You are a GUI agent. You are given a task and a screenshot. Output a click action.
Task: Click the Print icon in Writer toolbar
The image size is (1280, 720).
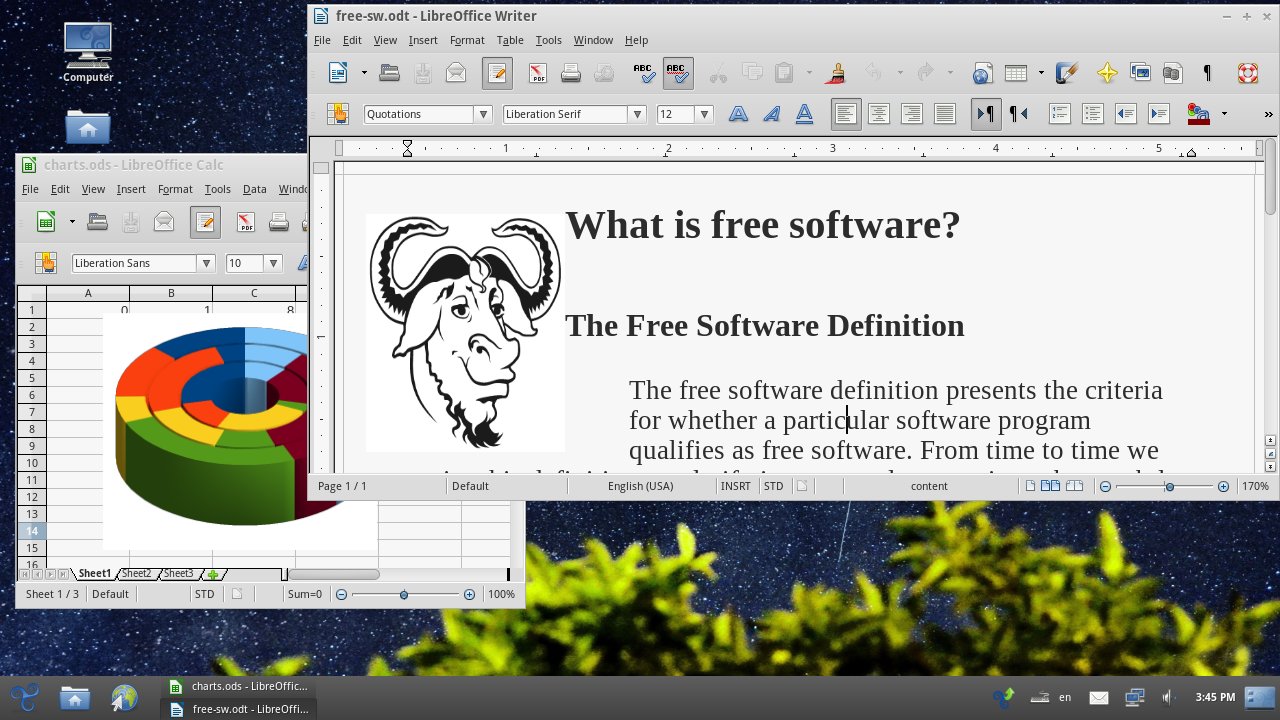pyautogui.click(x=571, y=72)
